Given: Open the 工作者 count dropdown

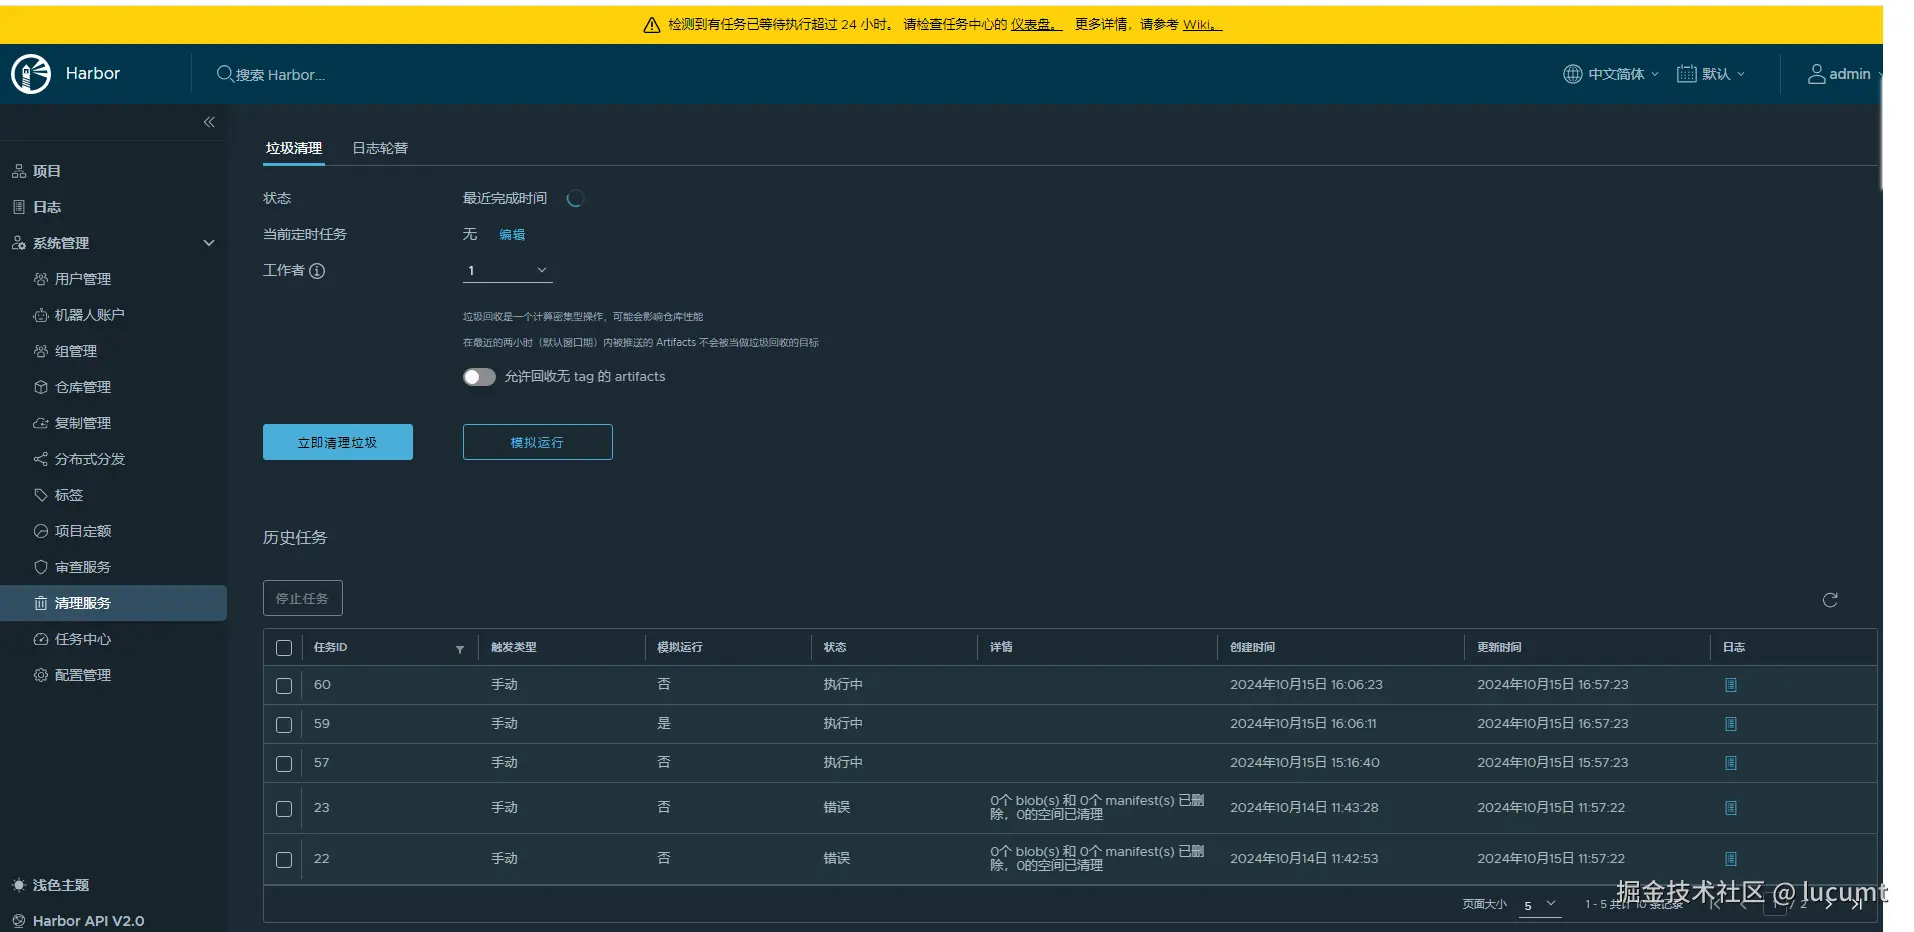Looking at the screenshot, I should click(x=508, y=271).
